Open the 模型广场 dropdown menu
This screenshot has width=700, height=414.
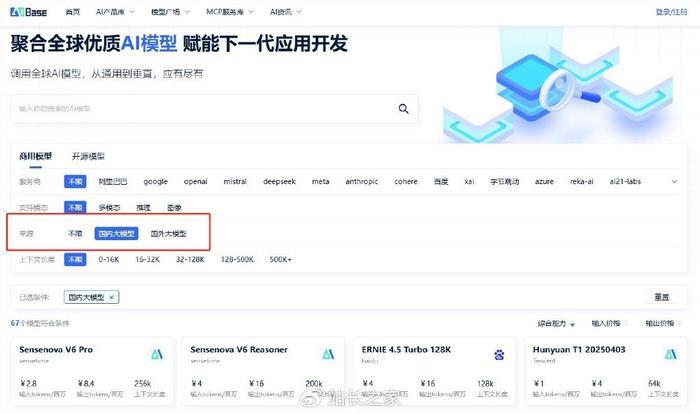click(170, 12)
